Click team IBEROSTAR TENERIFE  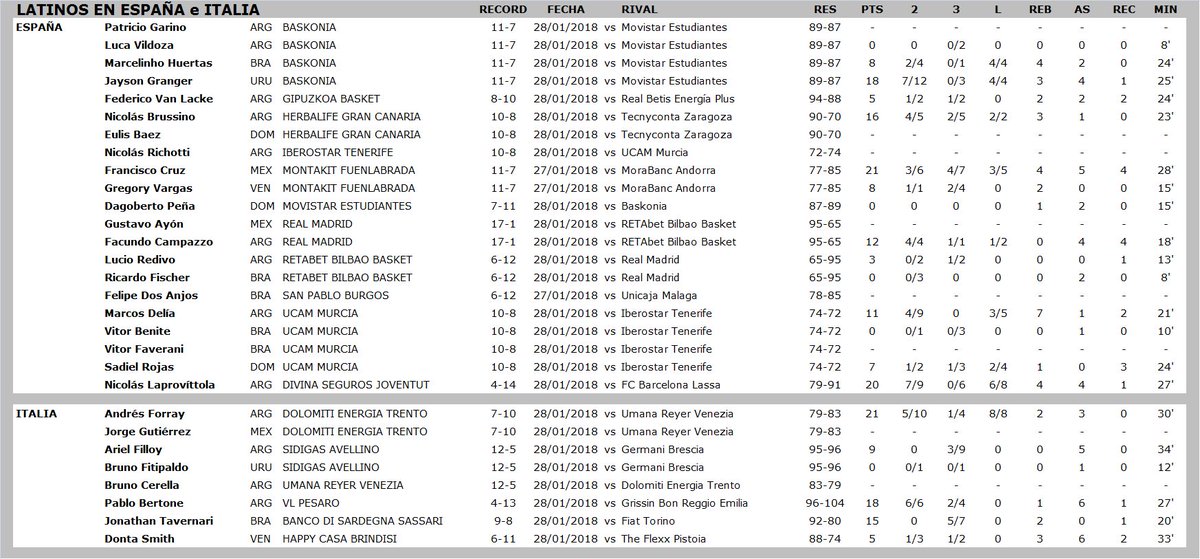339,151
